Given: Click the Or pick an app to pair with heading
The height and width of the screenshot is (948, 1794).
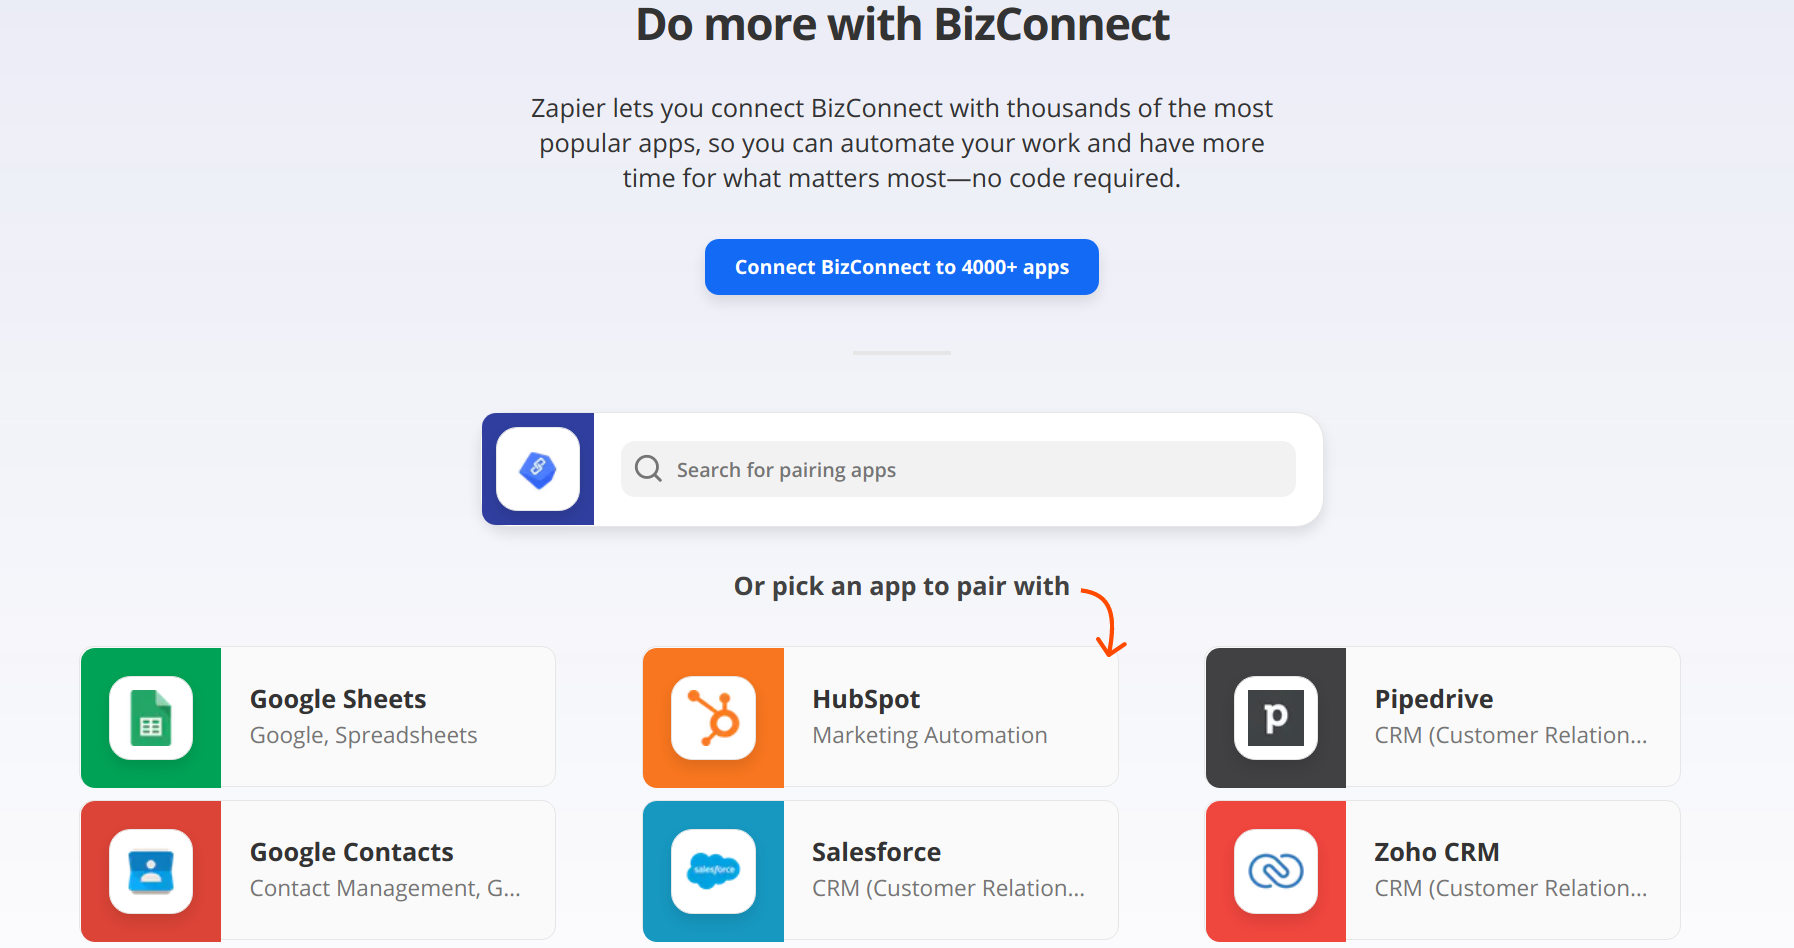Looking at the screenshot, I should [901, 586].
